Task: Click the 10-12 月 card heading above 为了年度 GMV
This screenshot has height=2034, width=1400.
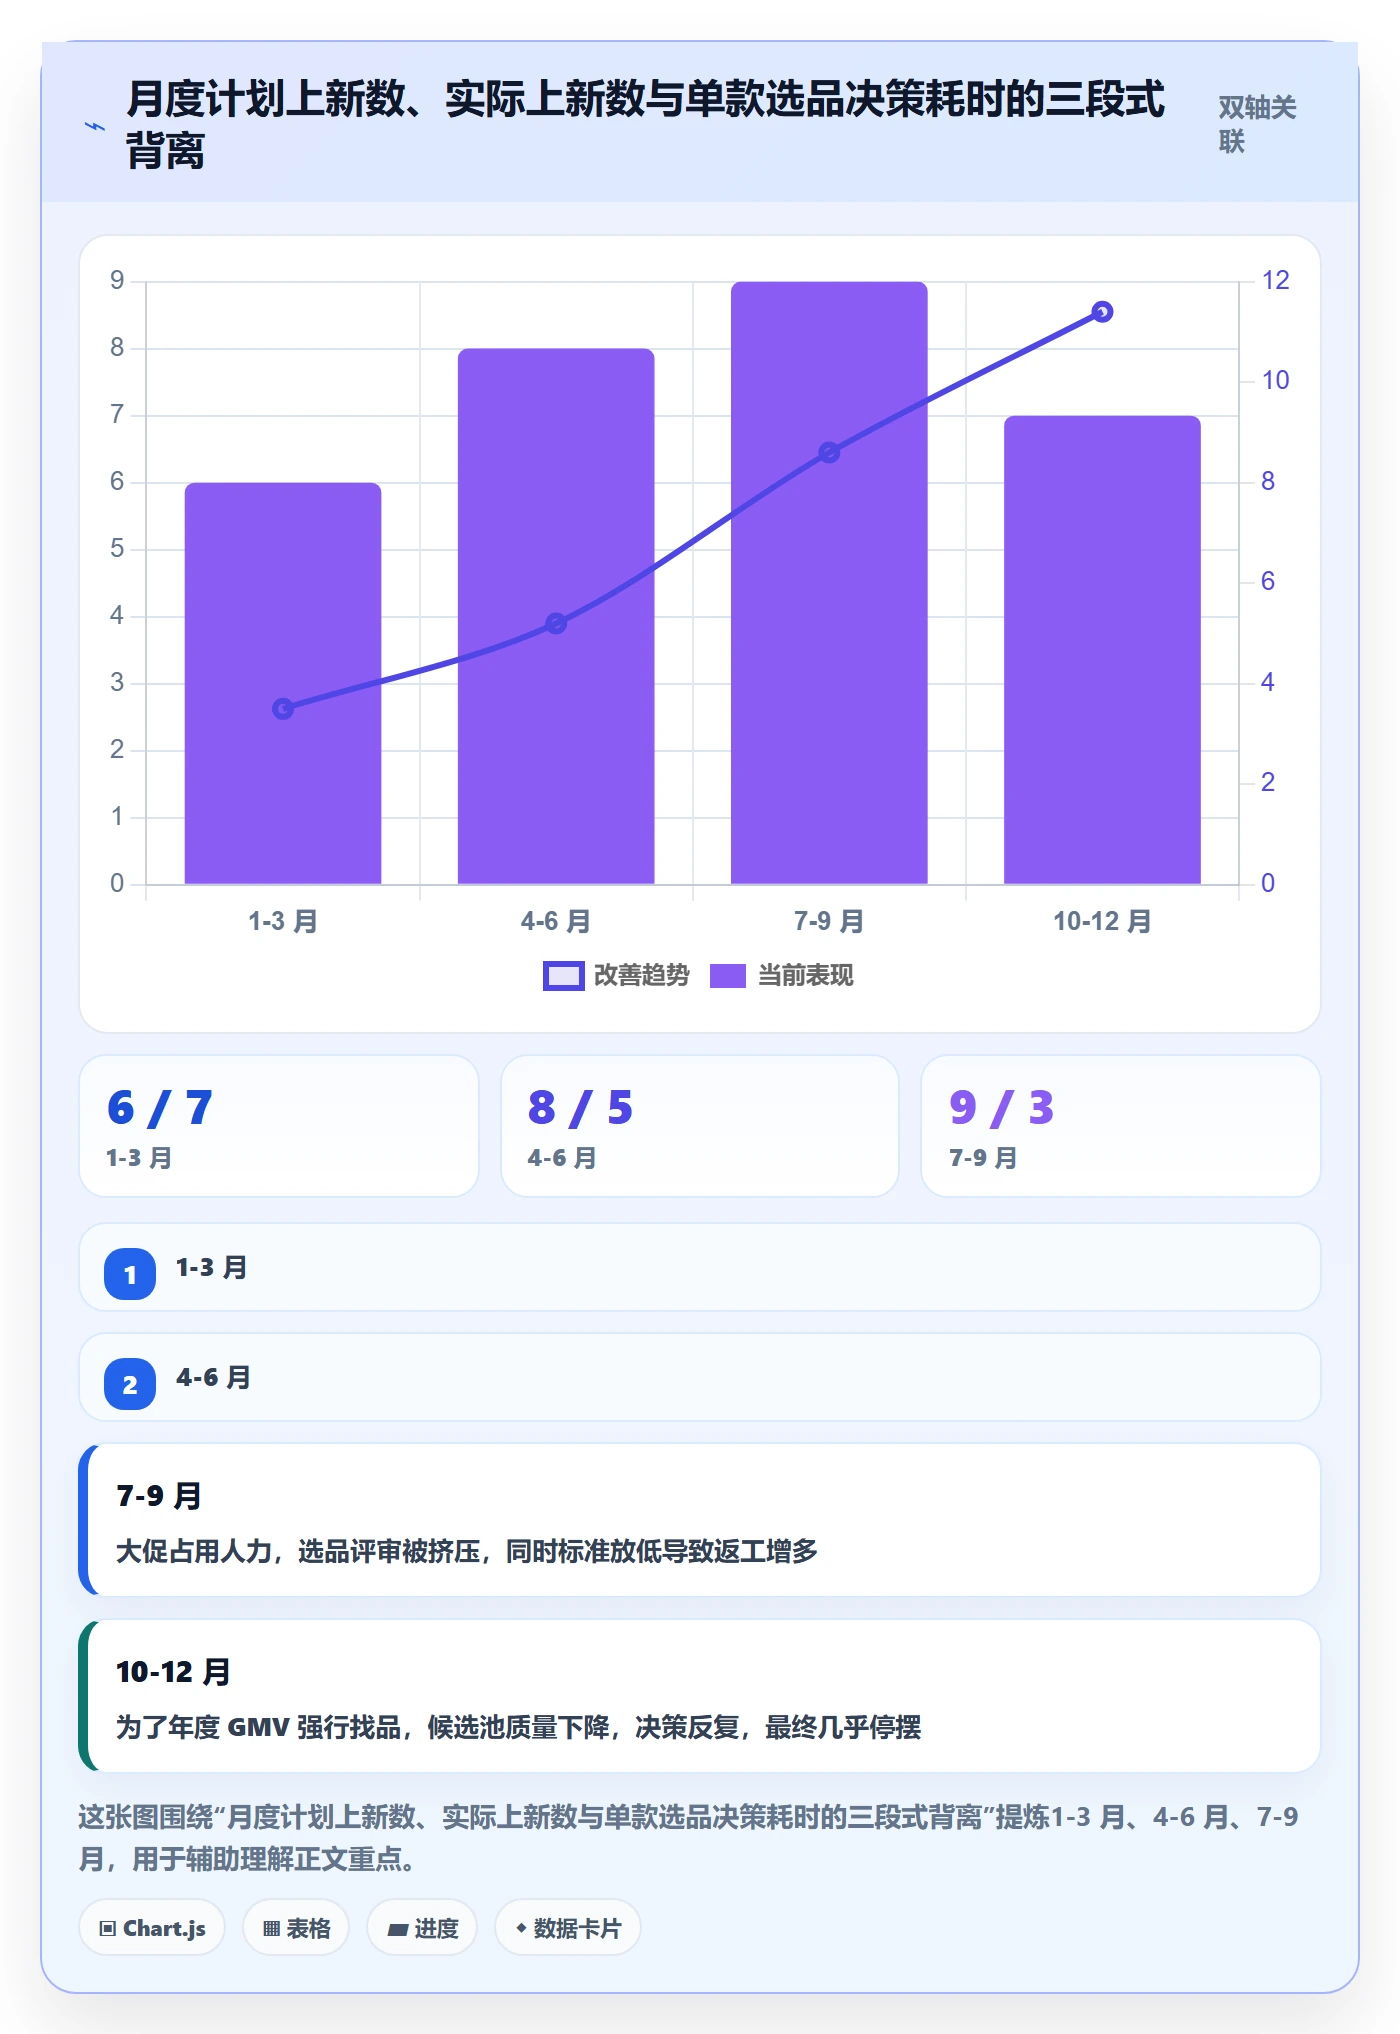Action: point(174,1672)
